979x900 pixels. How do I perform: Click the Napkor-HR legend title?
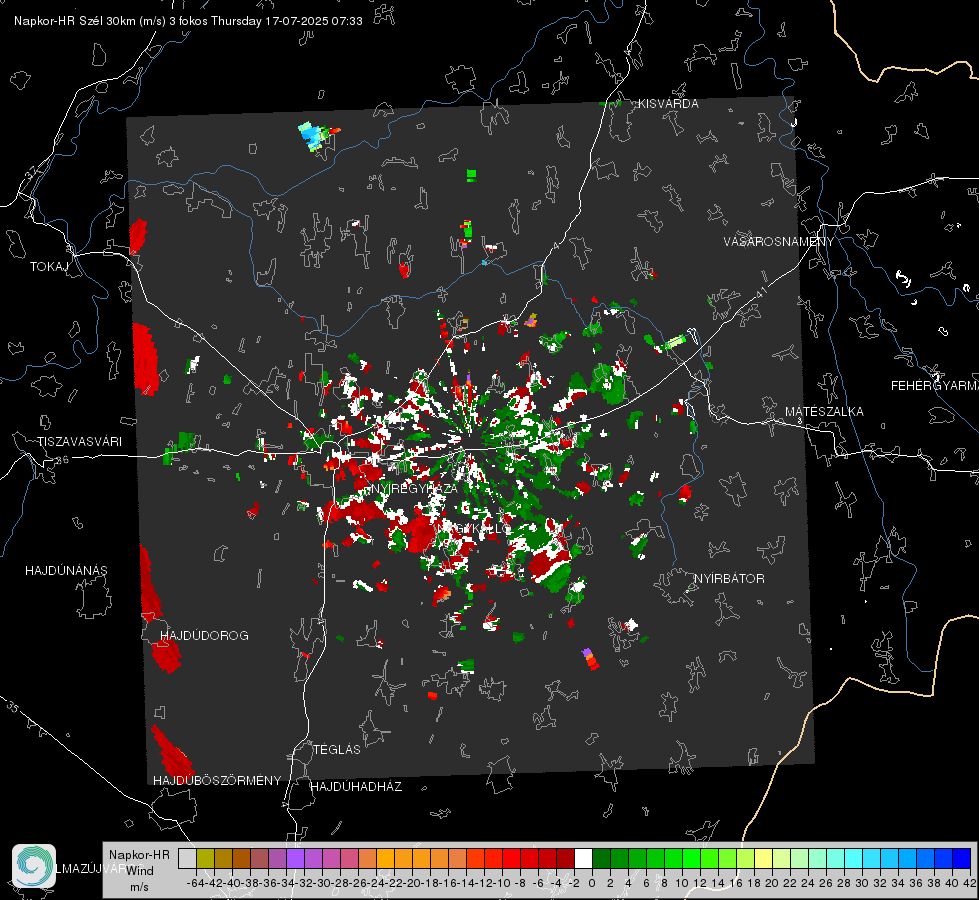click(x=139, y=855)
